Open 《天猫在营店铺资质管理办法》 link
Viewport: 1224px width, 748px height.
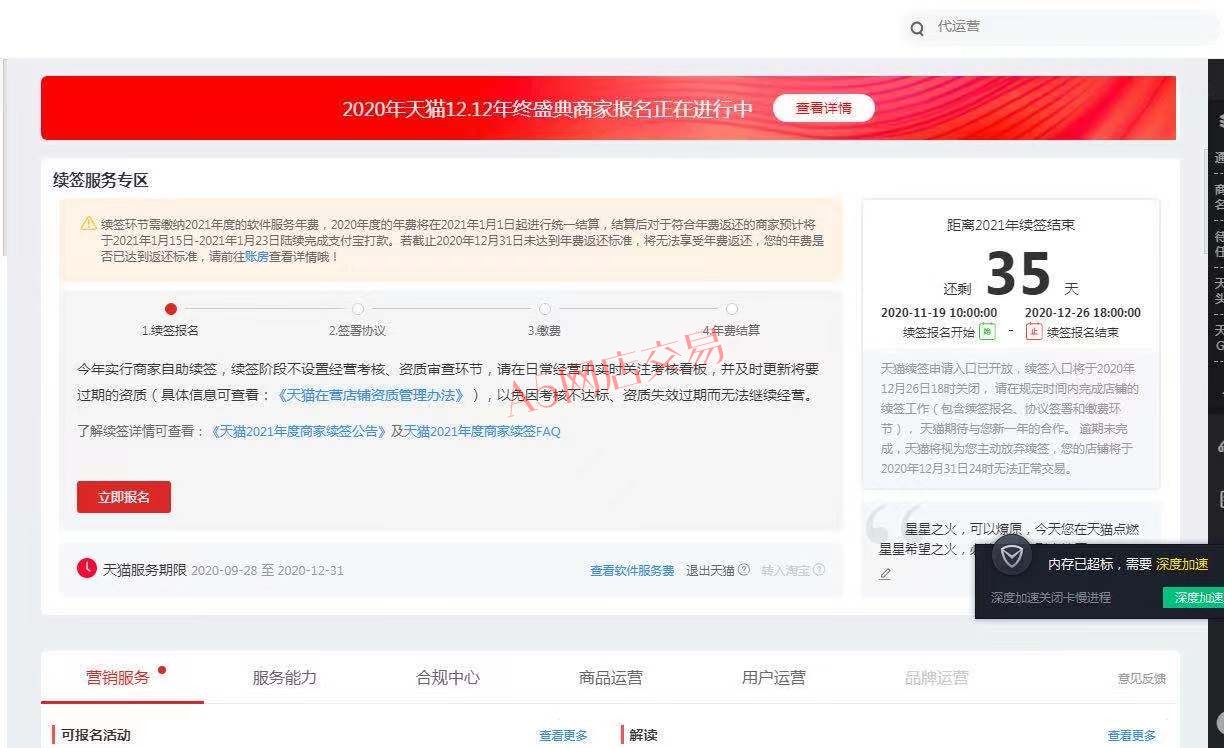coord(372,395)
